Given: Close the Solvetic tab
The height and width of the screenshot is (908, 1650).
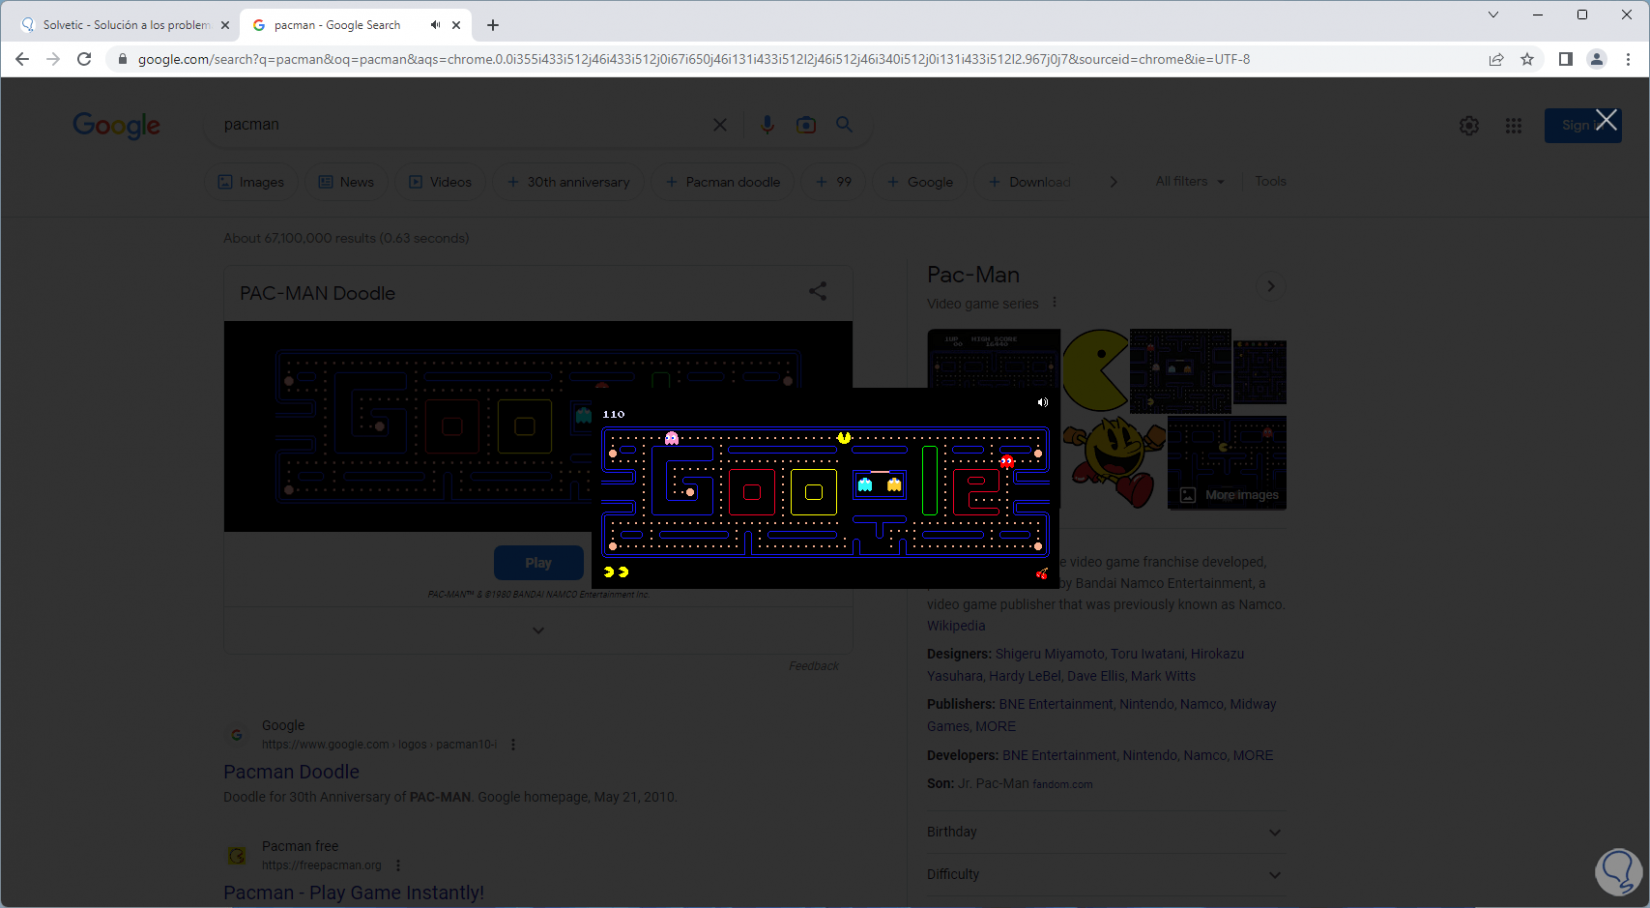Looking at the screenshot, I should (225, 25).
